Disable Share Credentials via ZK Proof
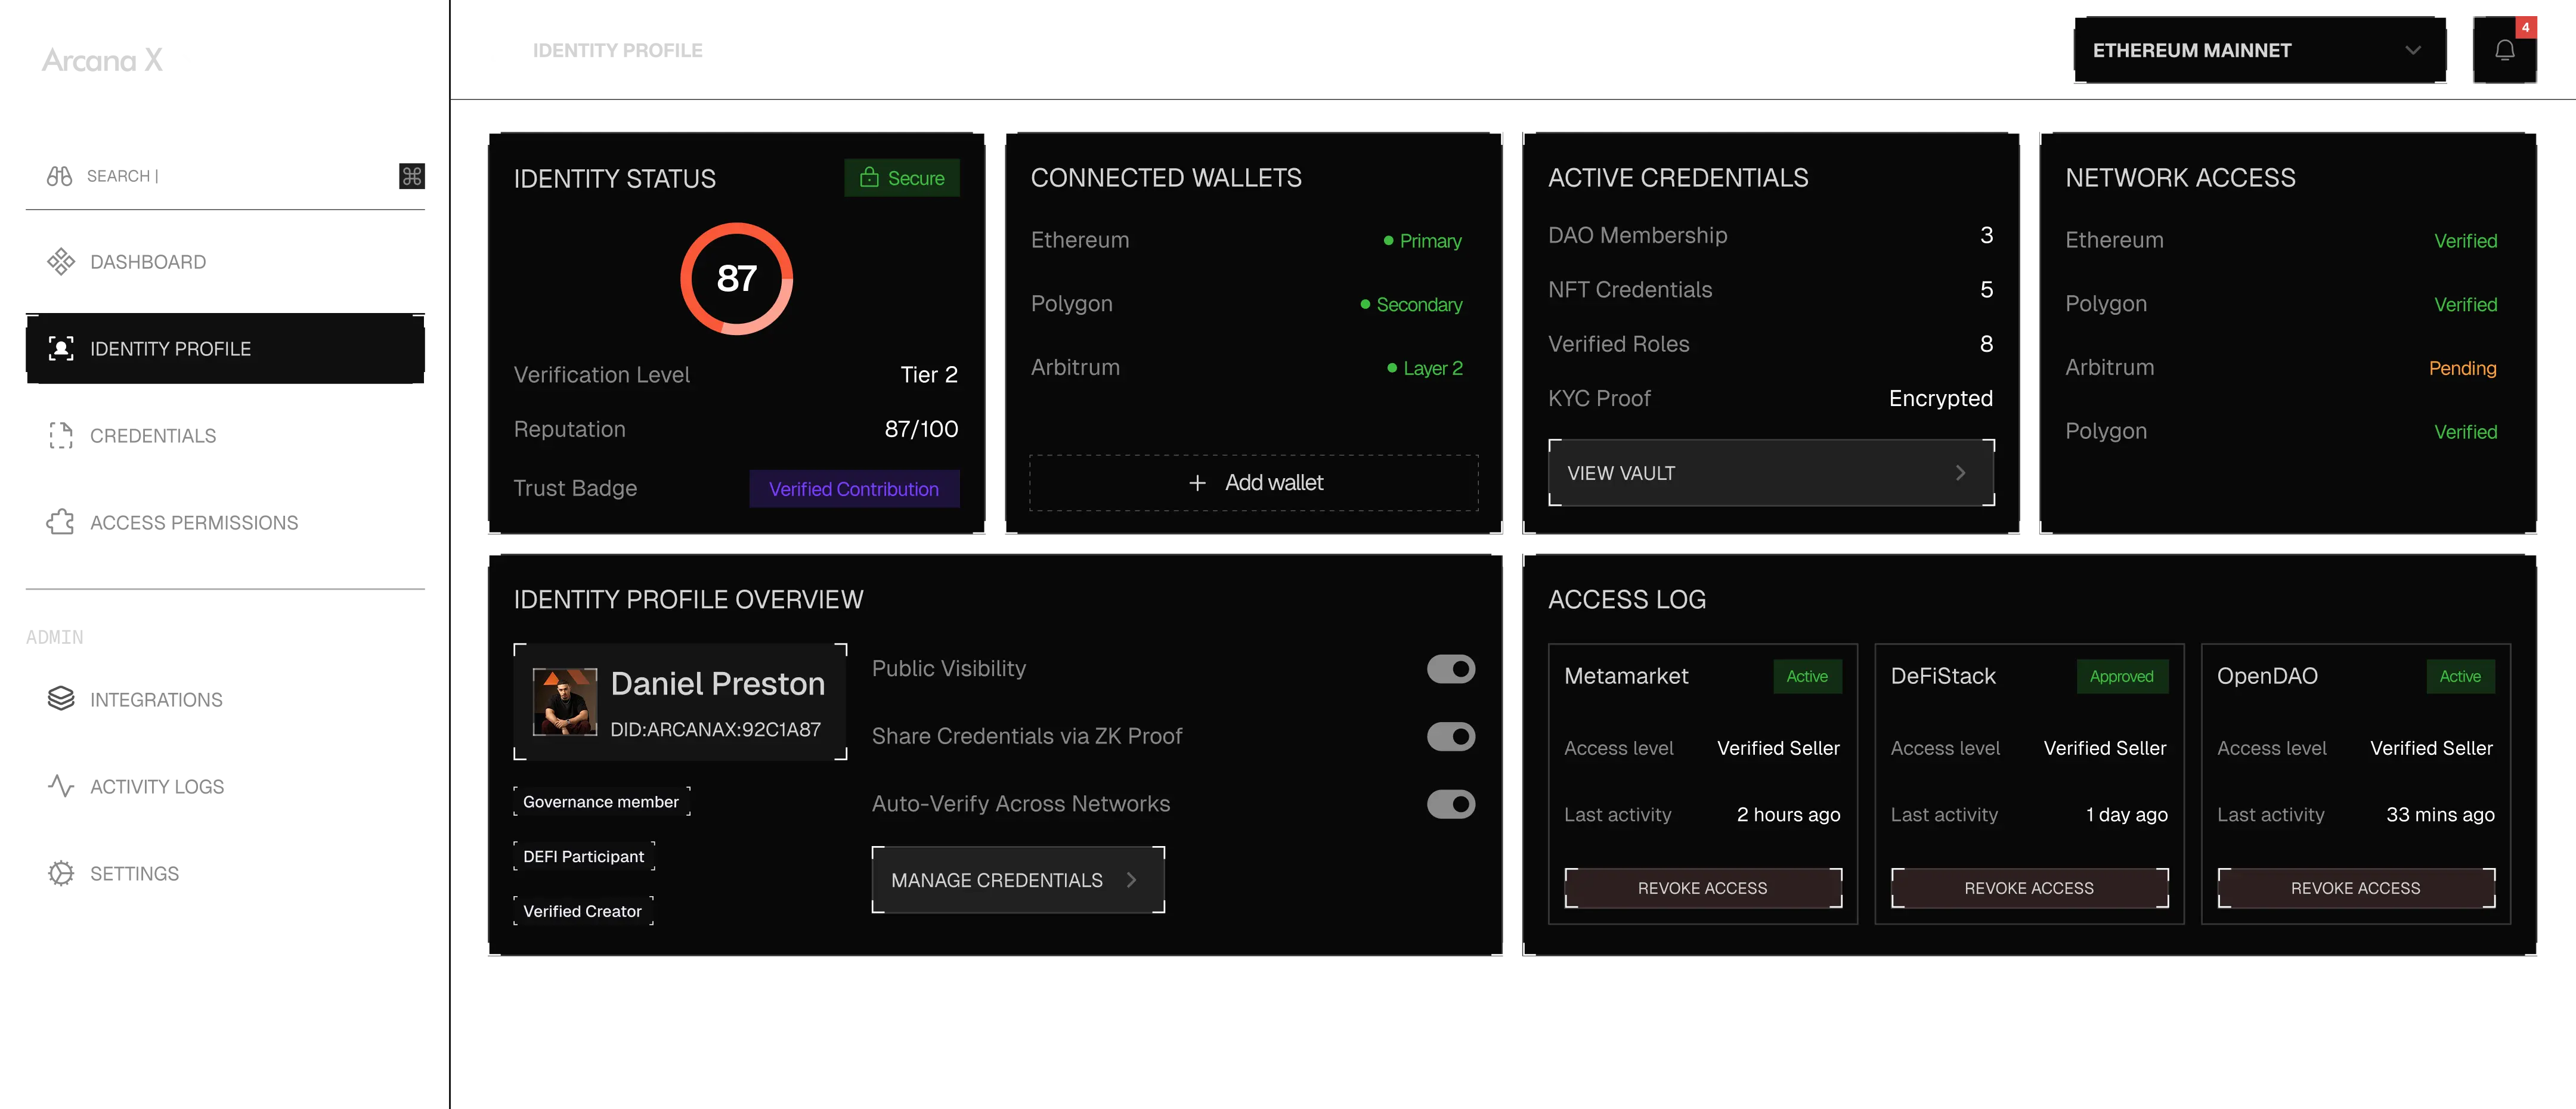This screenshot has height=1109, width=2576. [1452, 735]
